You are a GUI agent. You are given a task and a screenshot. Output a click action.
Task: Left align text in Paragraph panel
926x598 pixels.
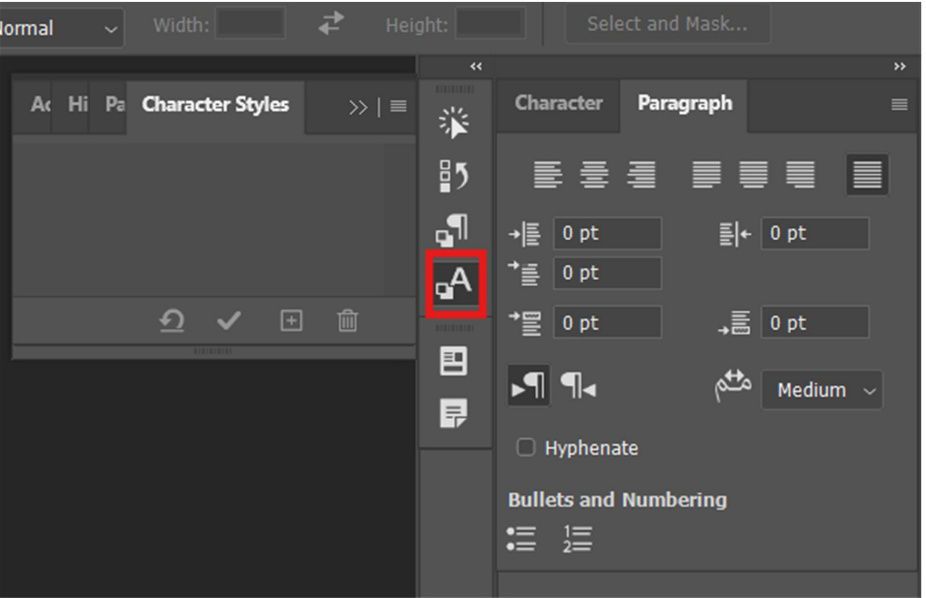[548, 175]
